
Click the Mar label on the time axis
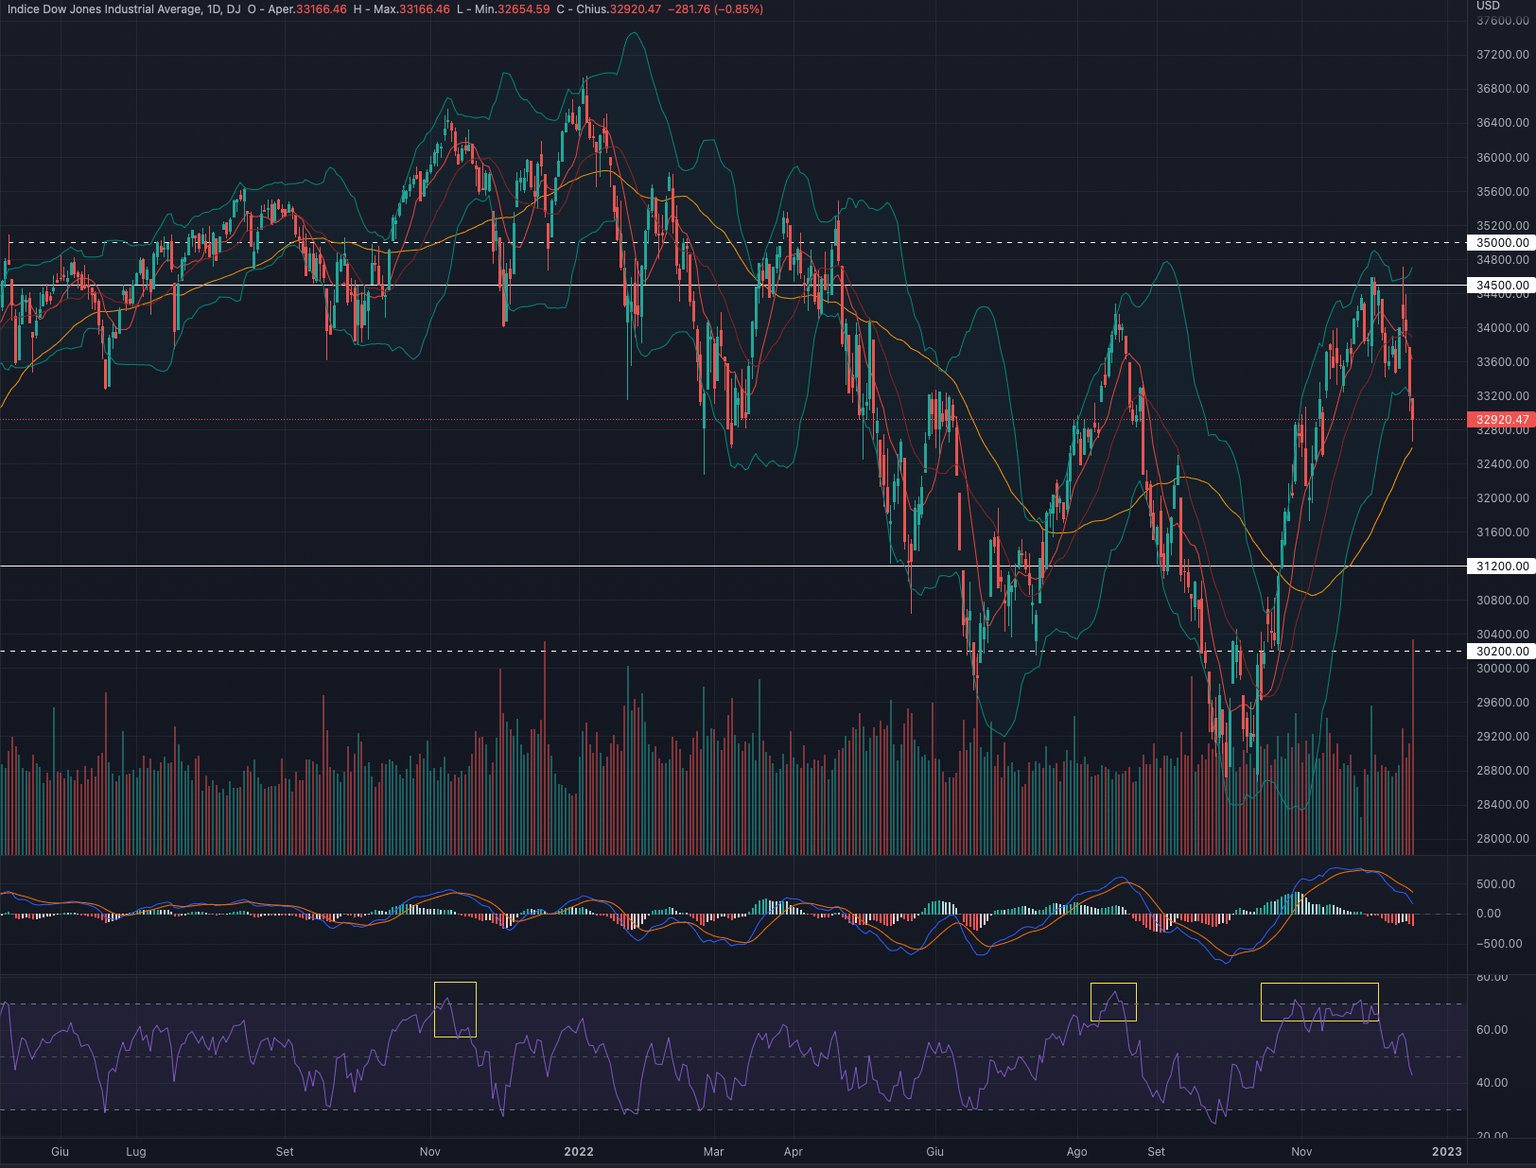[713, 1152]
